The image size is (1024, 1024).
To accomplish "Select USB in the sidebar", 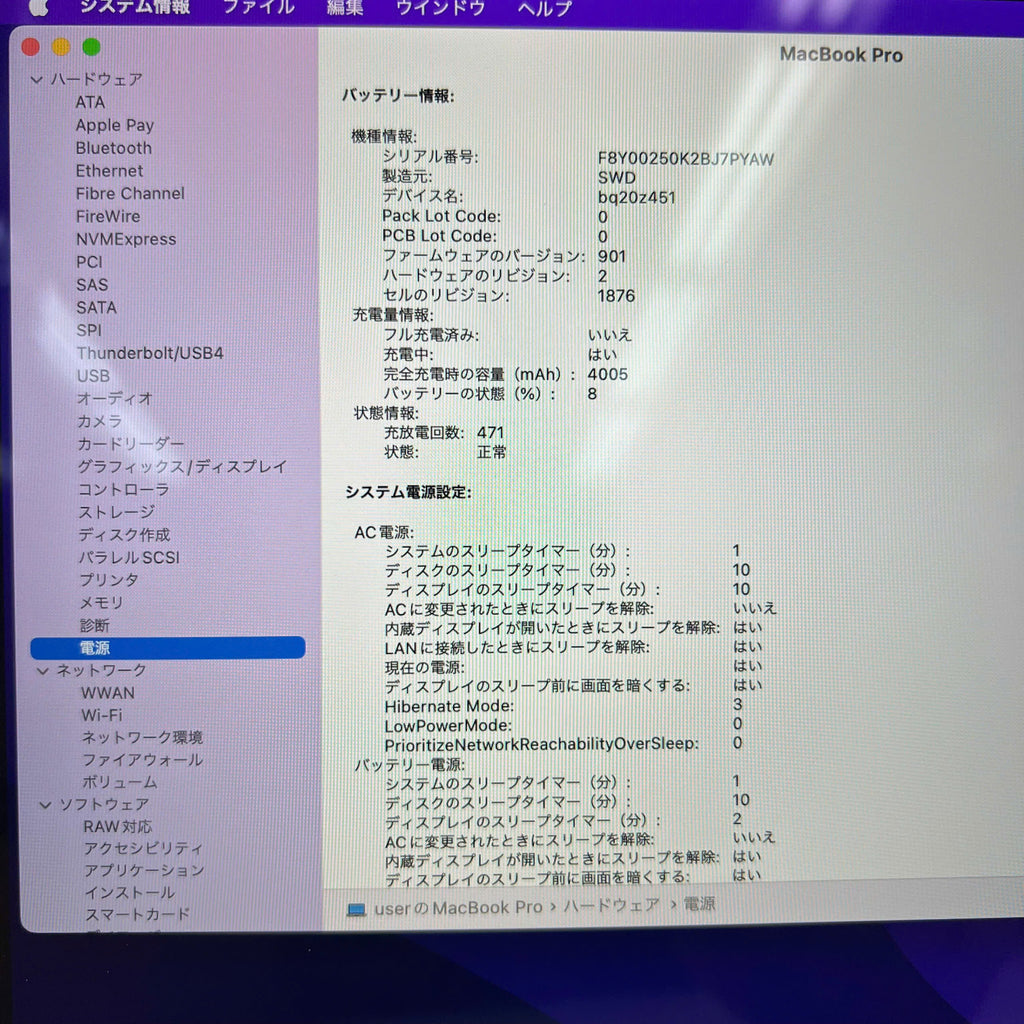I will point(93,376).
